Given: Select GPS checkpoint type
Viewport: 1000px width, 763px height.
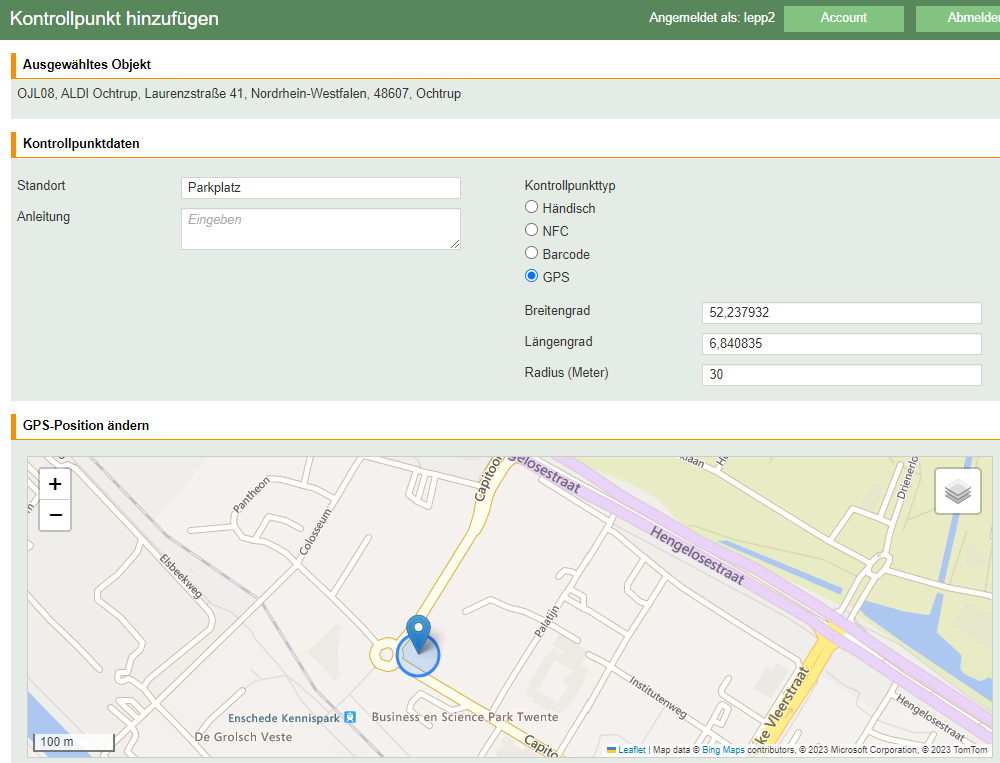Looking at the screenshot, I should point(532,277).
